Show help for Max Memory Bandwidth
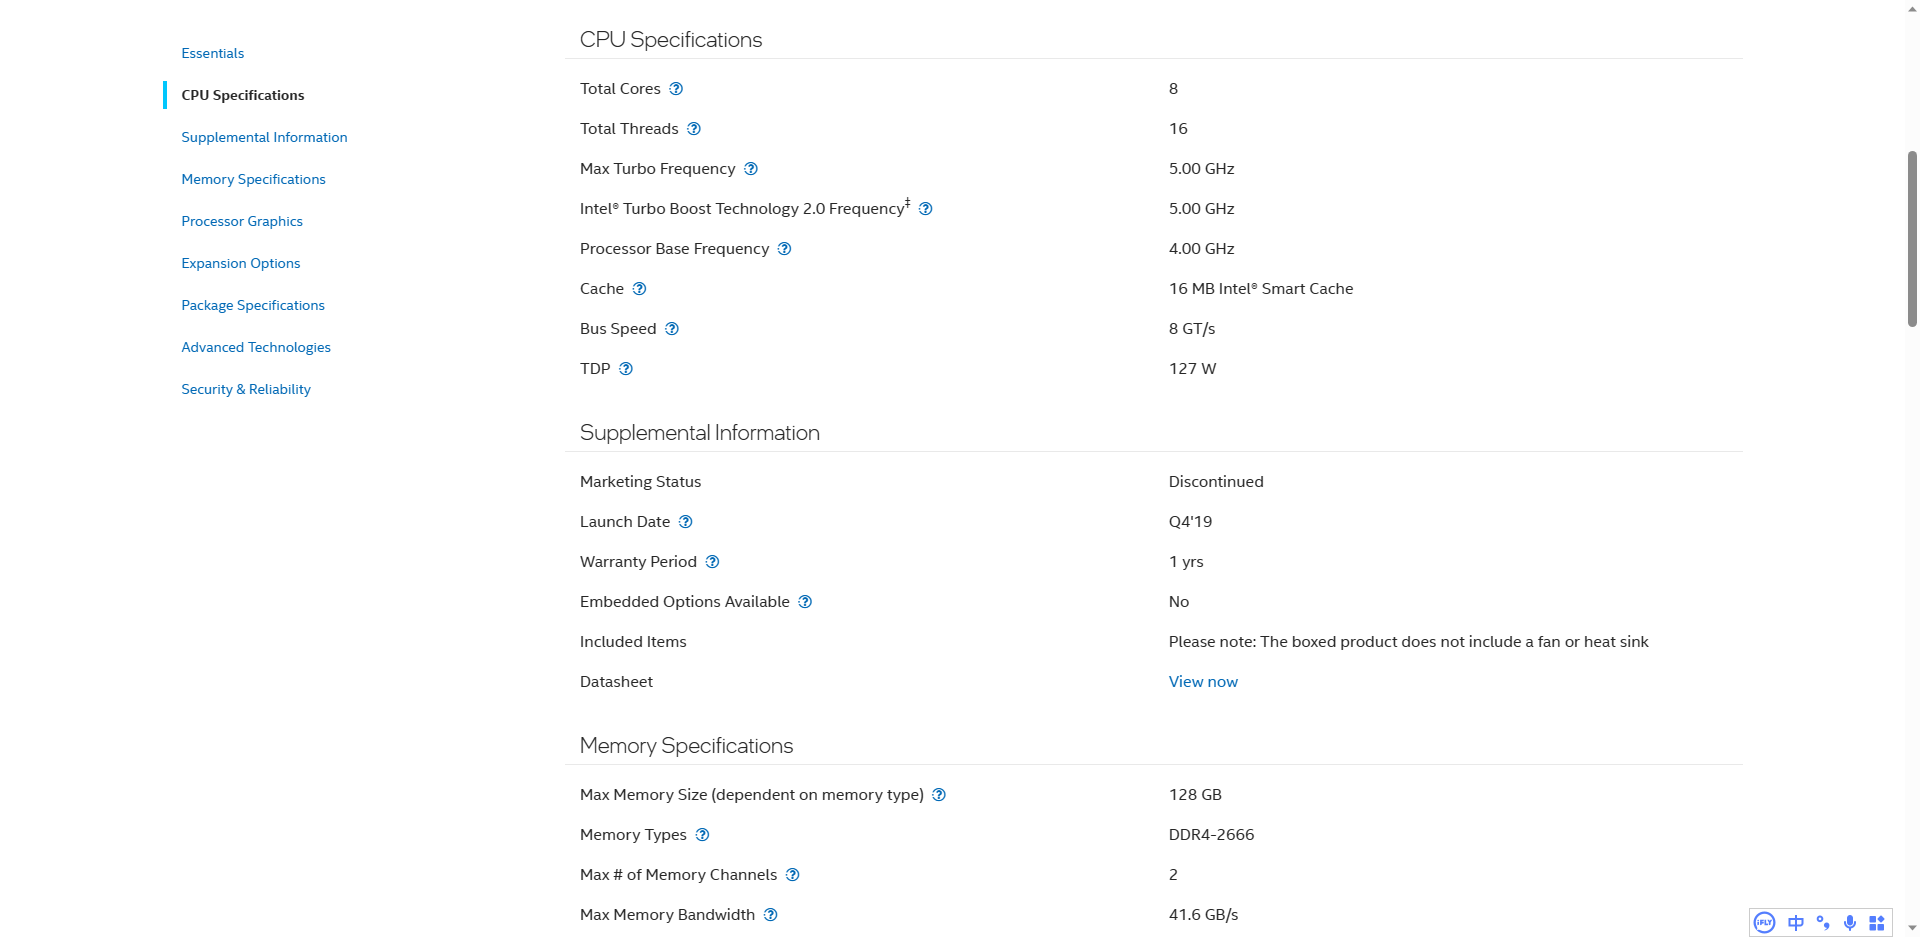This screenshot has width=1920, height=937. (x=771, y=915)
